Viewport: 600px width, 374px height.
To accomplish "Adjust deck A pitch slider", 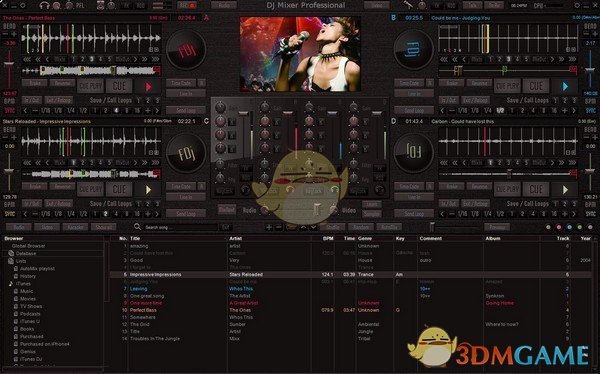I will click(8, 64).
